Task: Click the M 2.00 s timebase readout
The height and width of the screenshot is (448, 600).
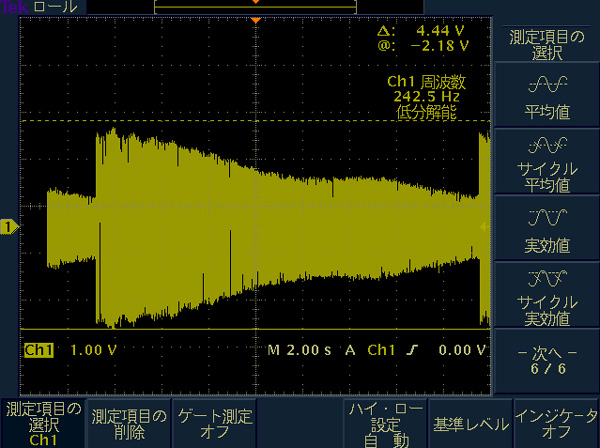Action: coord(300,351)
